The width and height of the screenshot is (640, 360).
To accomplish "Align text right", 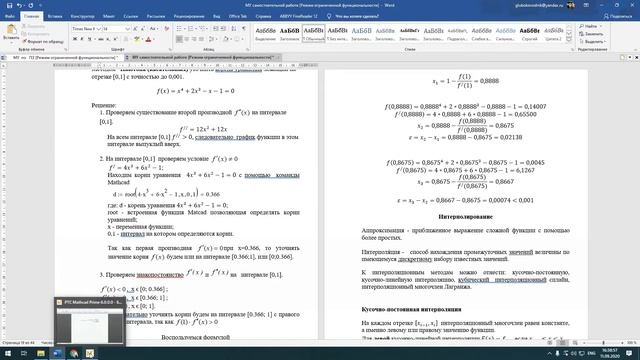I will (x=194, y=39).
